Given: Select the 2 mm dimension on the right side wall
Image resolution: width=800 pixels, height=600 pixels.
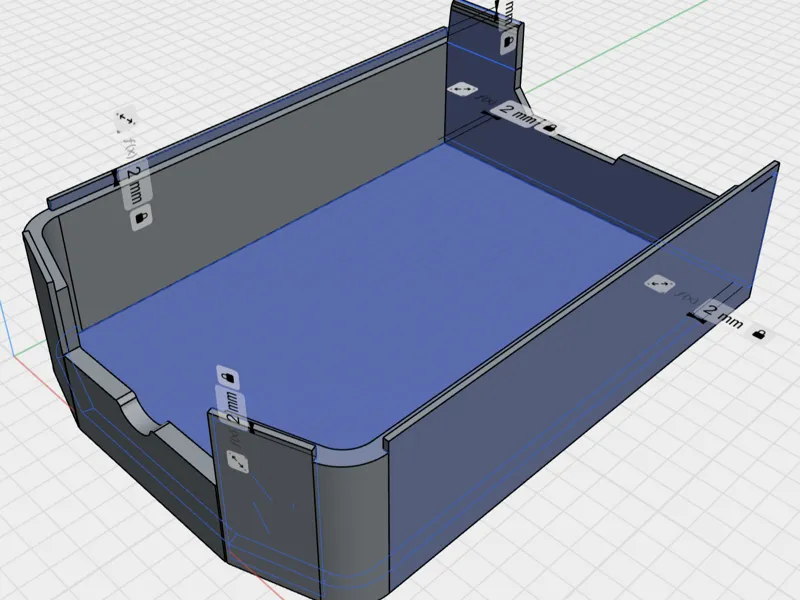Looking at the screenshot, I should coord(723,316).
